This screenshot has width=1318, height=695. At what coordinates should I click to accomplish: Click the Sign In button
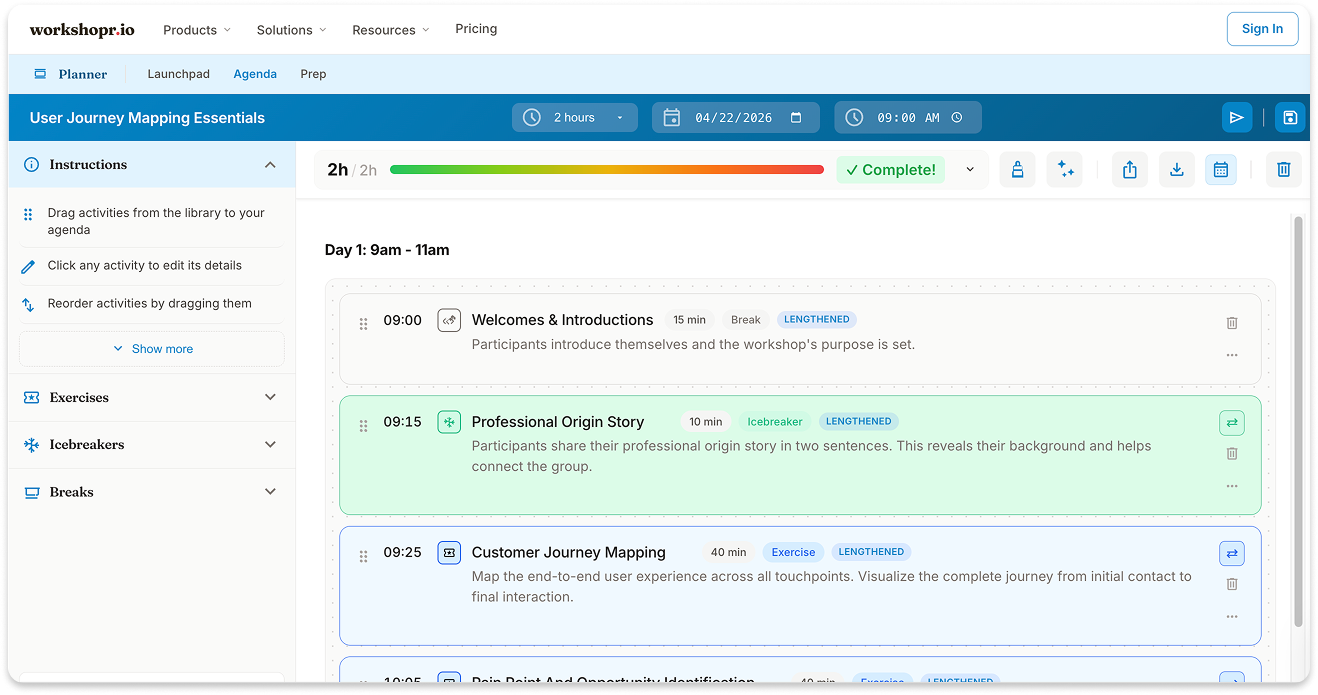[1262, 29]
